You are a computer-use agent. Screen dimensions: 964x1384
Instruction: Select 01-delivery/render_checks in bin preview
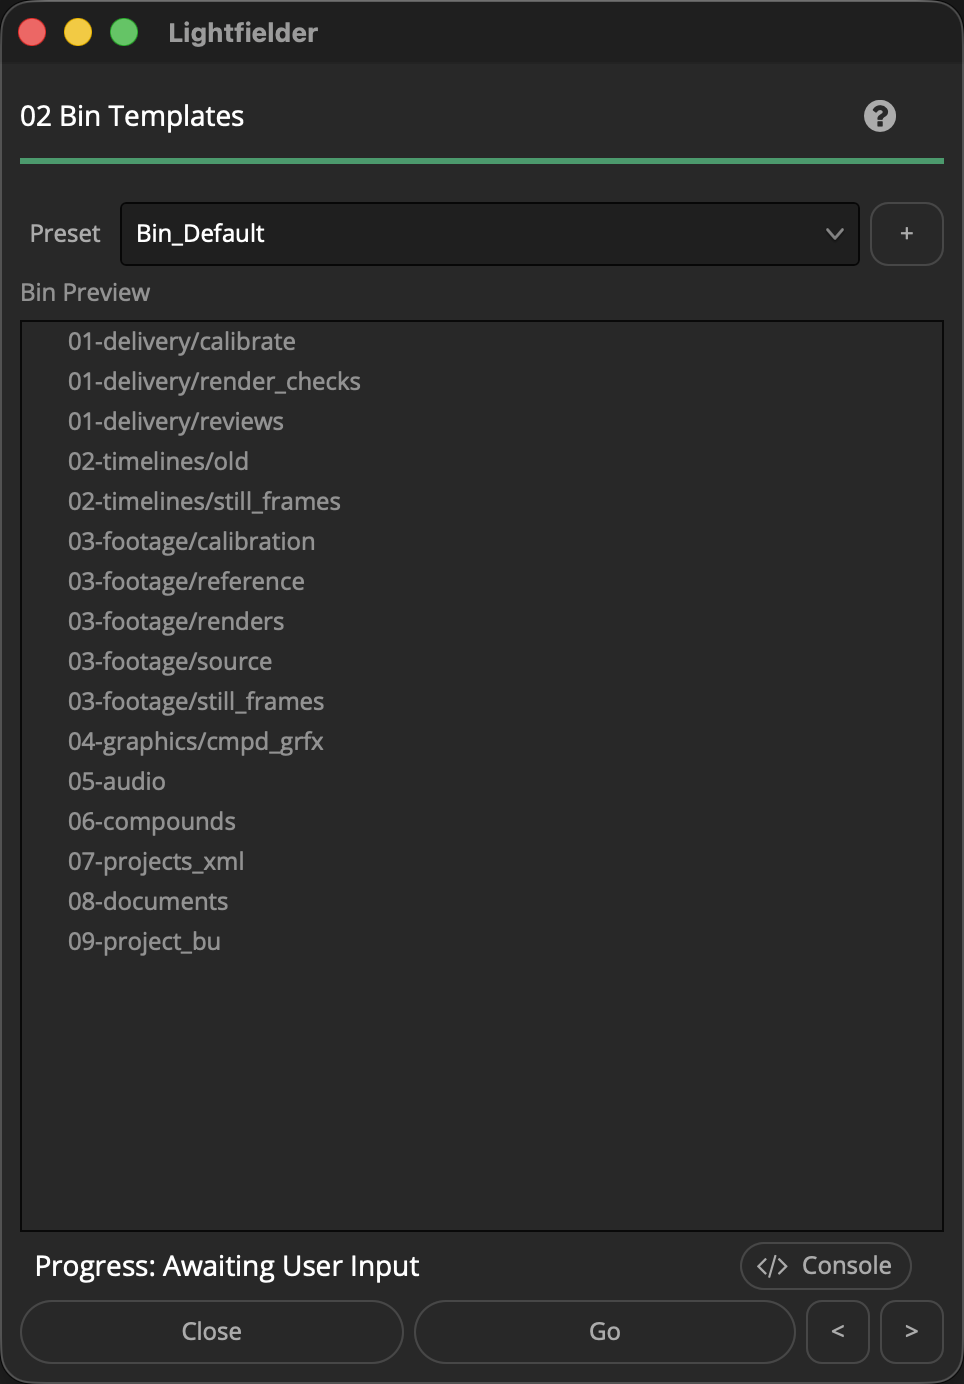click(x=214, y=382)
